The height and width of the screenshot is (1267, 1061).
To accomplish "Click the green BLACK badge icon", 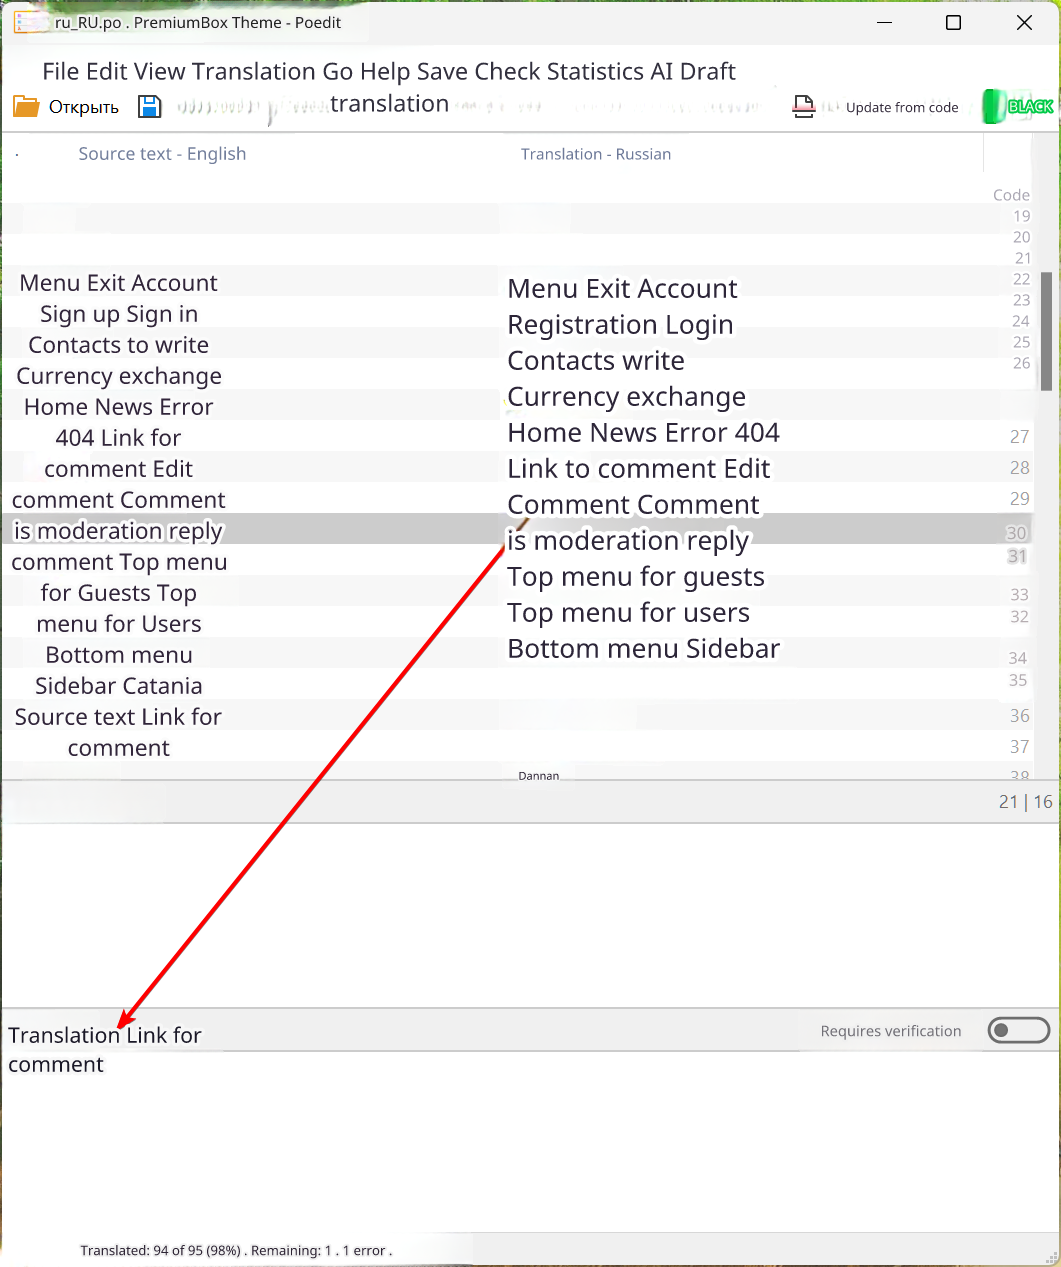I will (1018, 106).
